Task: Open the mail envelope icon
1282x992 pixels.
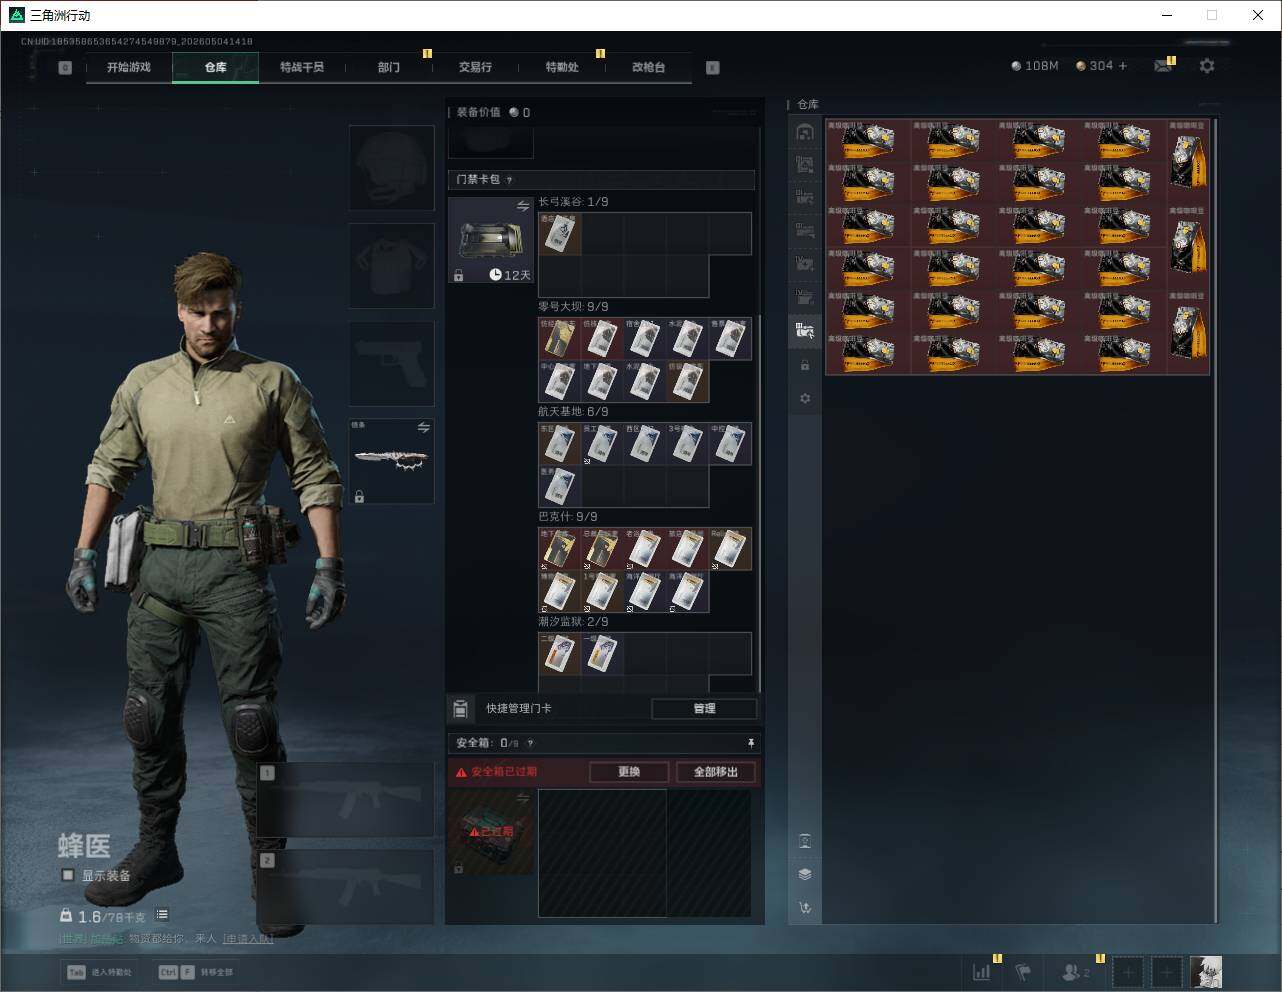Action: pyautogui.click(x=1163, y=66)
